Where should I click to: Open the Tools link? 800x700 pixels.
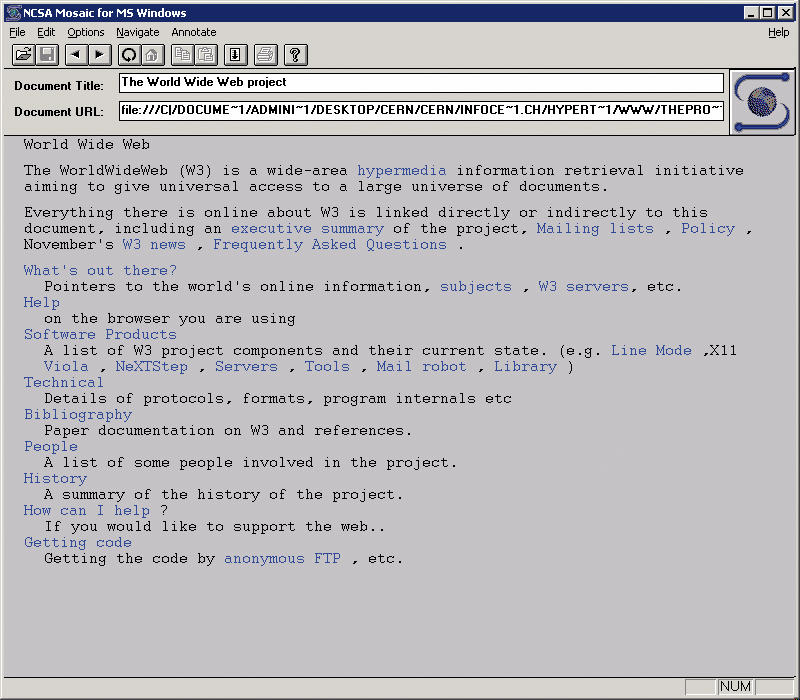coord(327,367)
